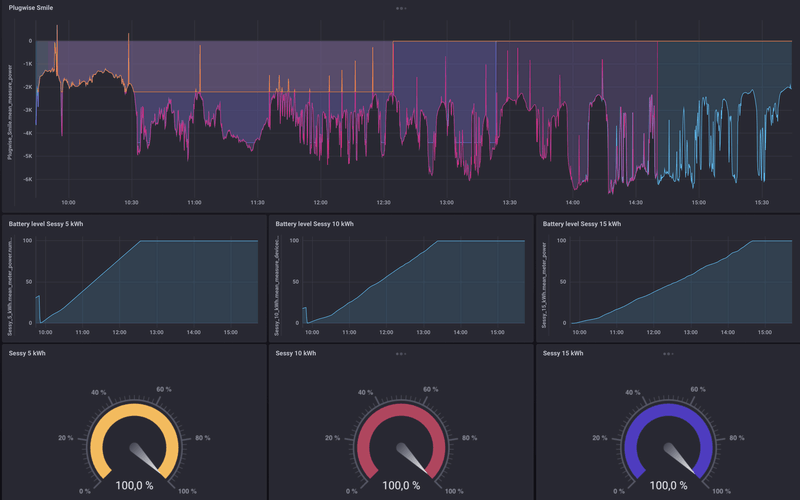This screenshot has height=500, width=800.
Task: Click the -6K label on Plugwise Smile y-axis
Action: coord(27,179)
